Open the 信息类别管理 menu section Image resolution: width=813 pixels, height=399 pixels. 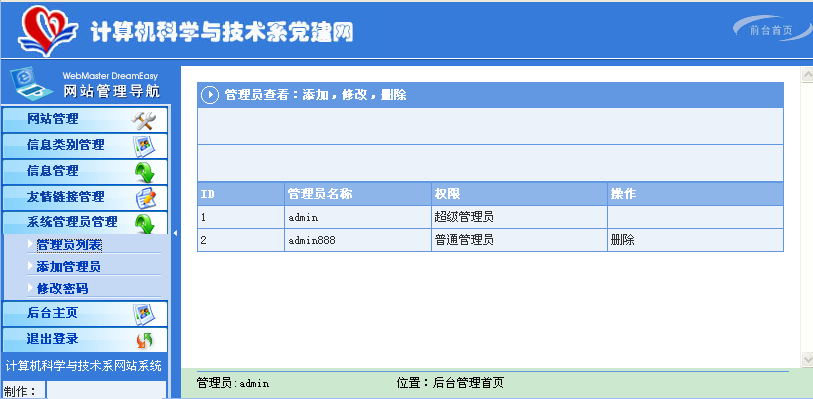pyautogui.click(x=85, y=146)
